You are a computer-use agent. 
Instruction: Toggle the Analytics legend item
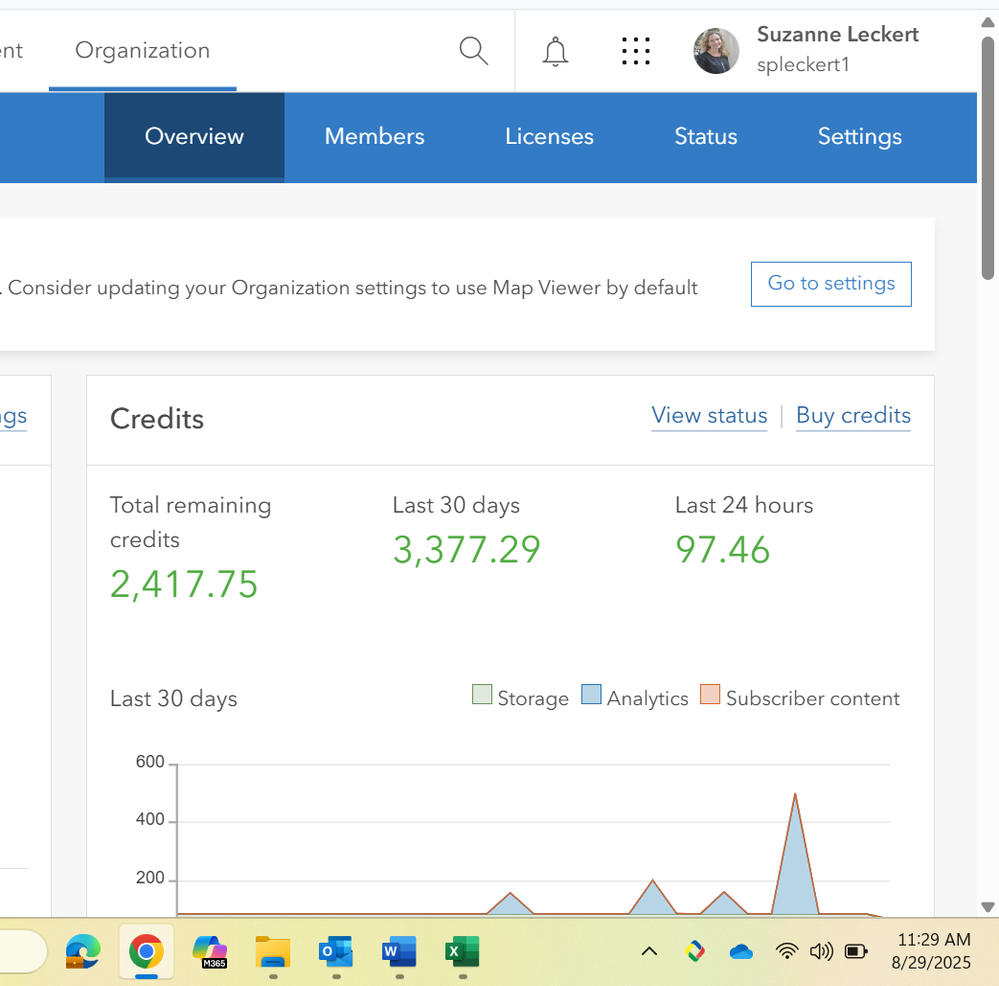(x=634, y=697)
